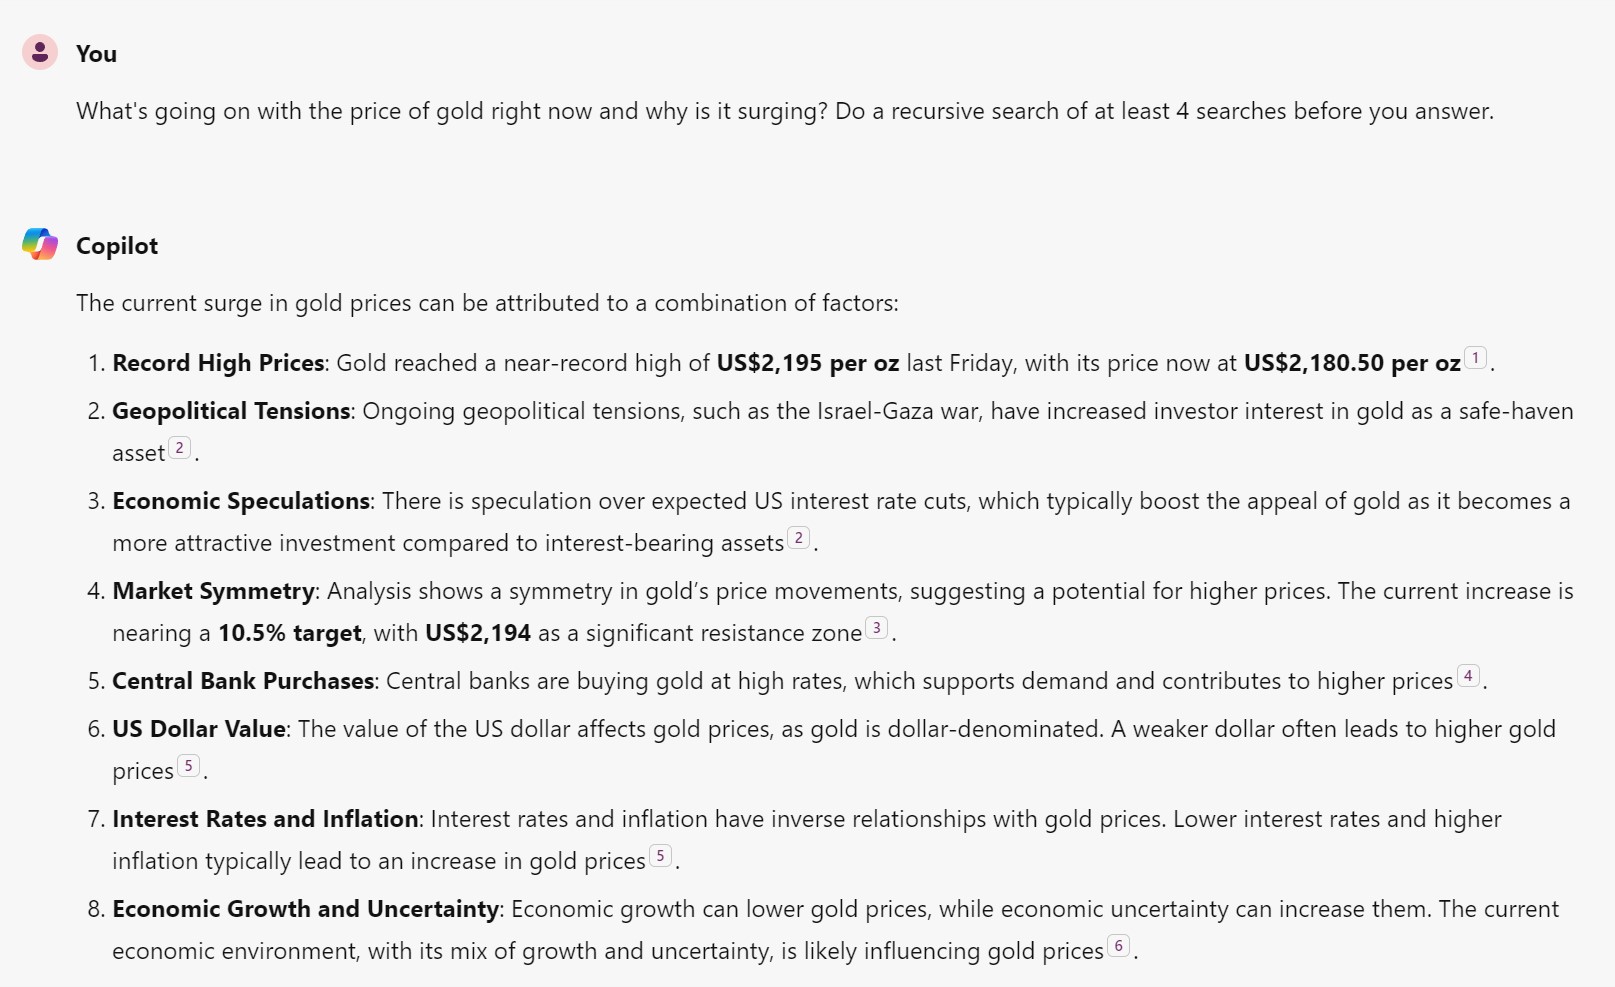Image resolution: width=1615 pixels, height=987 pixels.
Task: Click the bold "US$2,180.50 per oz" price
Action: click(1352, 363)
